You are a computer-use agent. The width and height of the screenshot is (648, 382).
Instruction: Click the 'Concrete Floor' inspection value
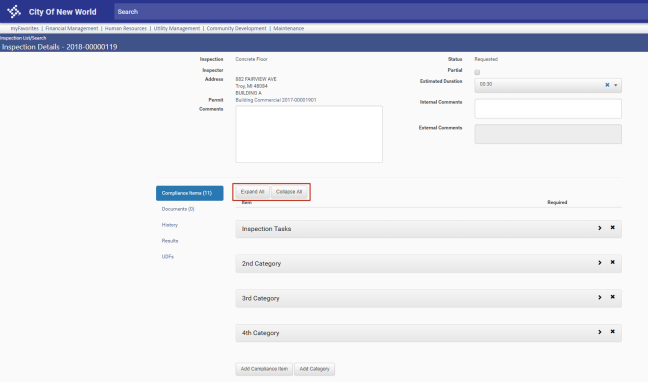pos(251,59)
